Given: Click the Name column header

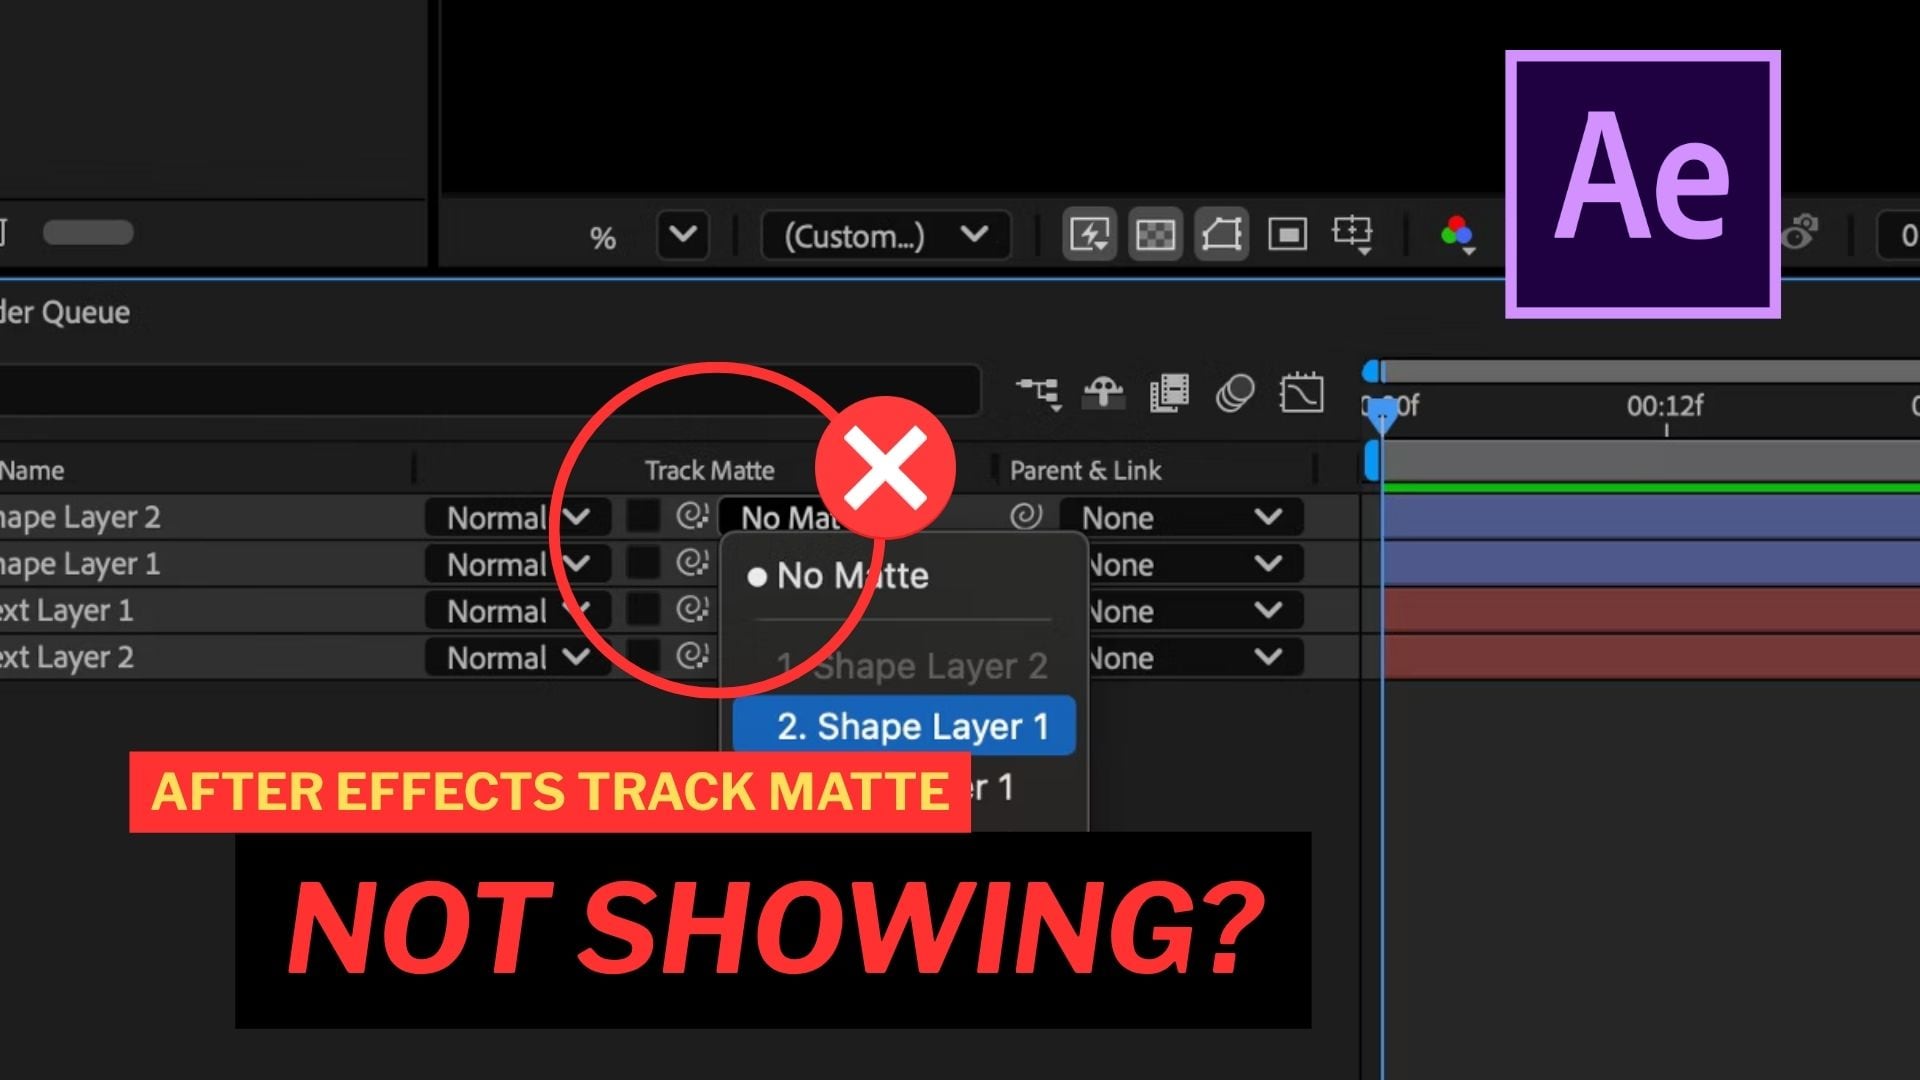Looking at the screenshot, I should pos(32,470).
